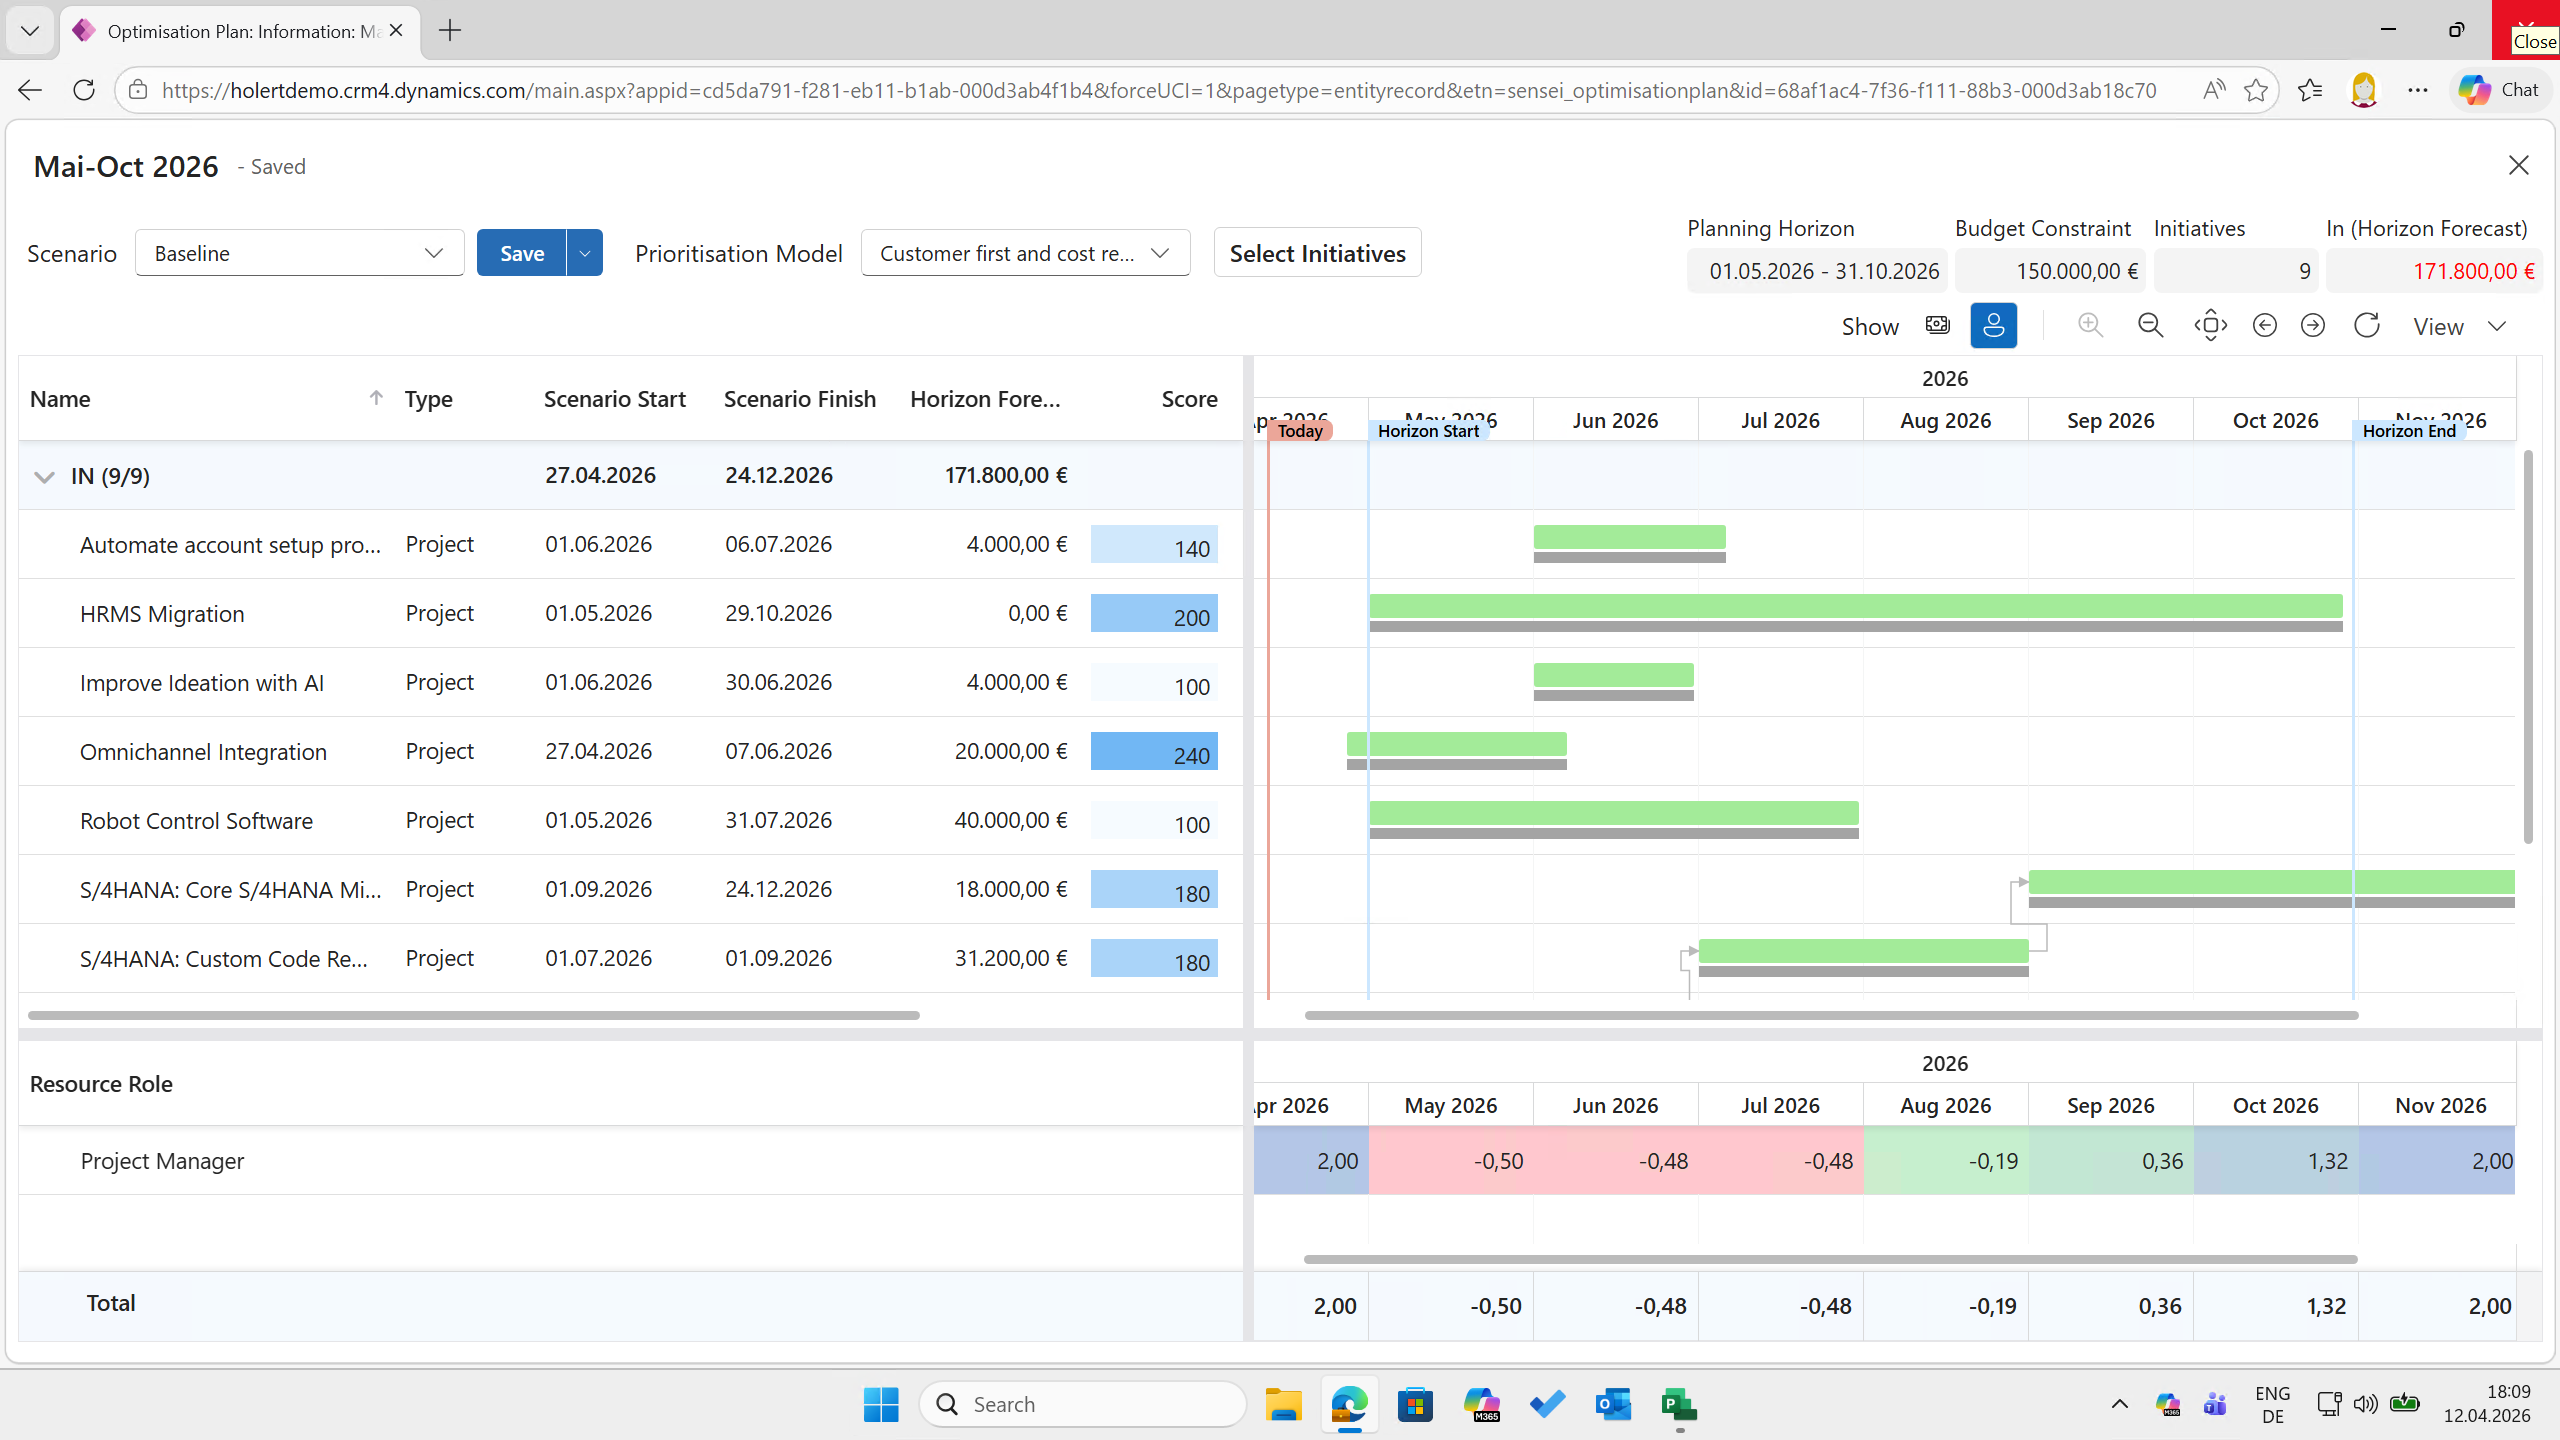Open the Save split-button arrow
The height and width of the screenshot is (1440, 2560).
(x=585, y=253)
